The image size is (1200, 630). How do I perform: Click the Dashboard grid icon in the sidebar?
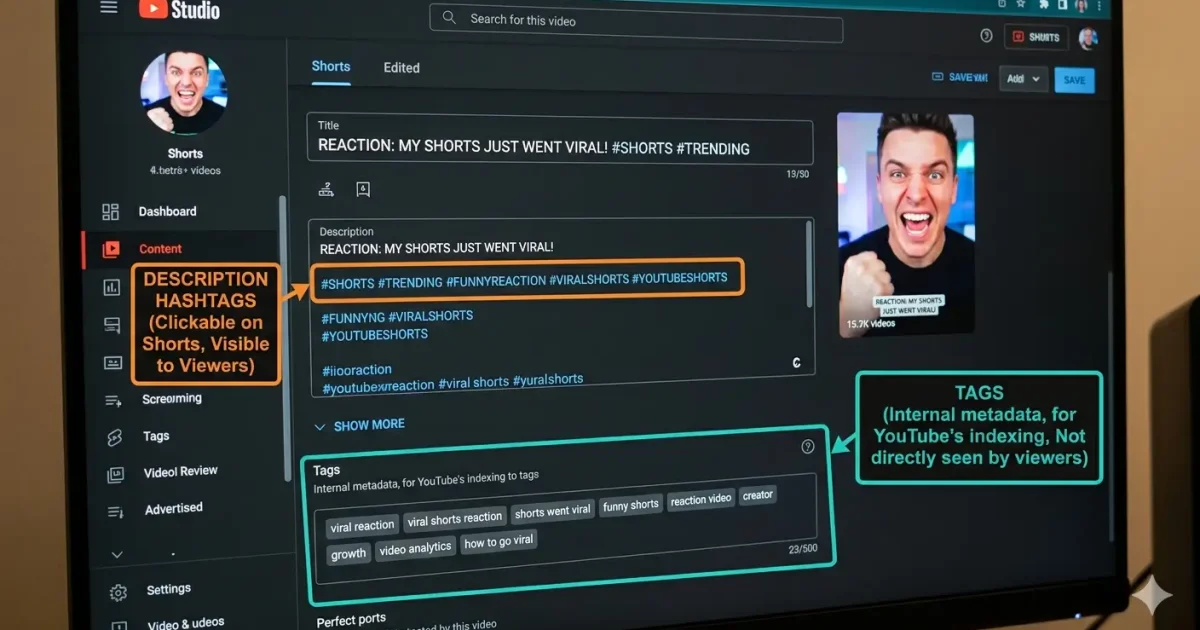[111, 212]
